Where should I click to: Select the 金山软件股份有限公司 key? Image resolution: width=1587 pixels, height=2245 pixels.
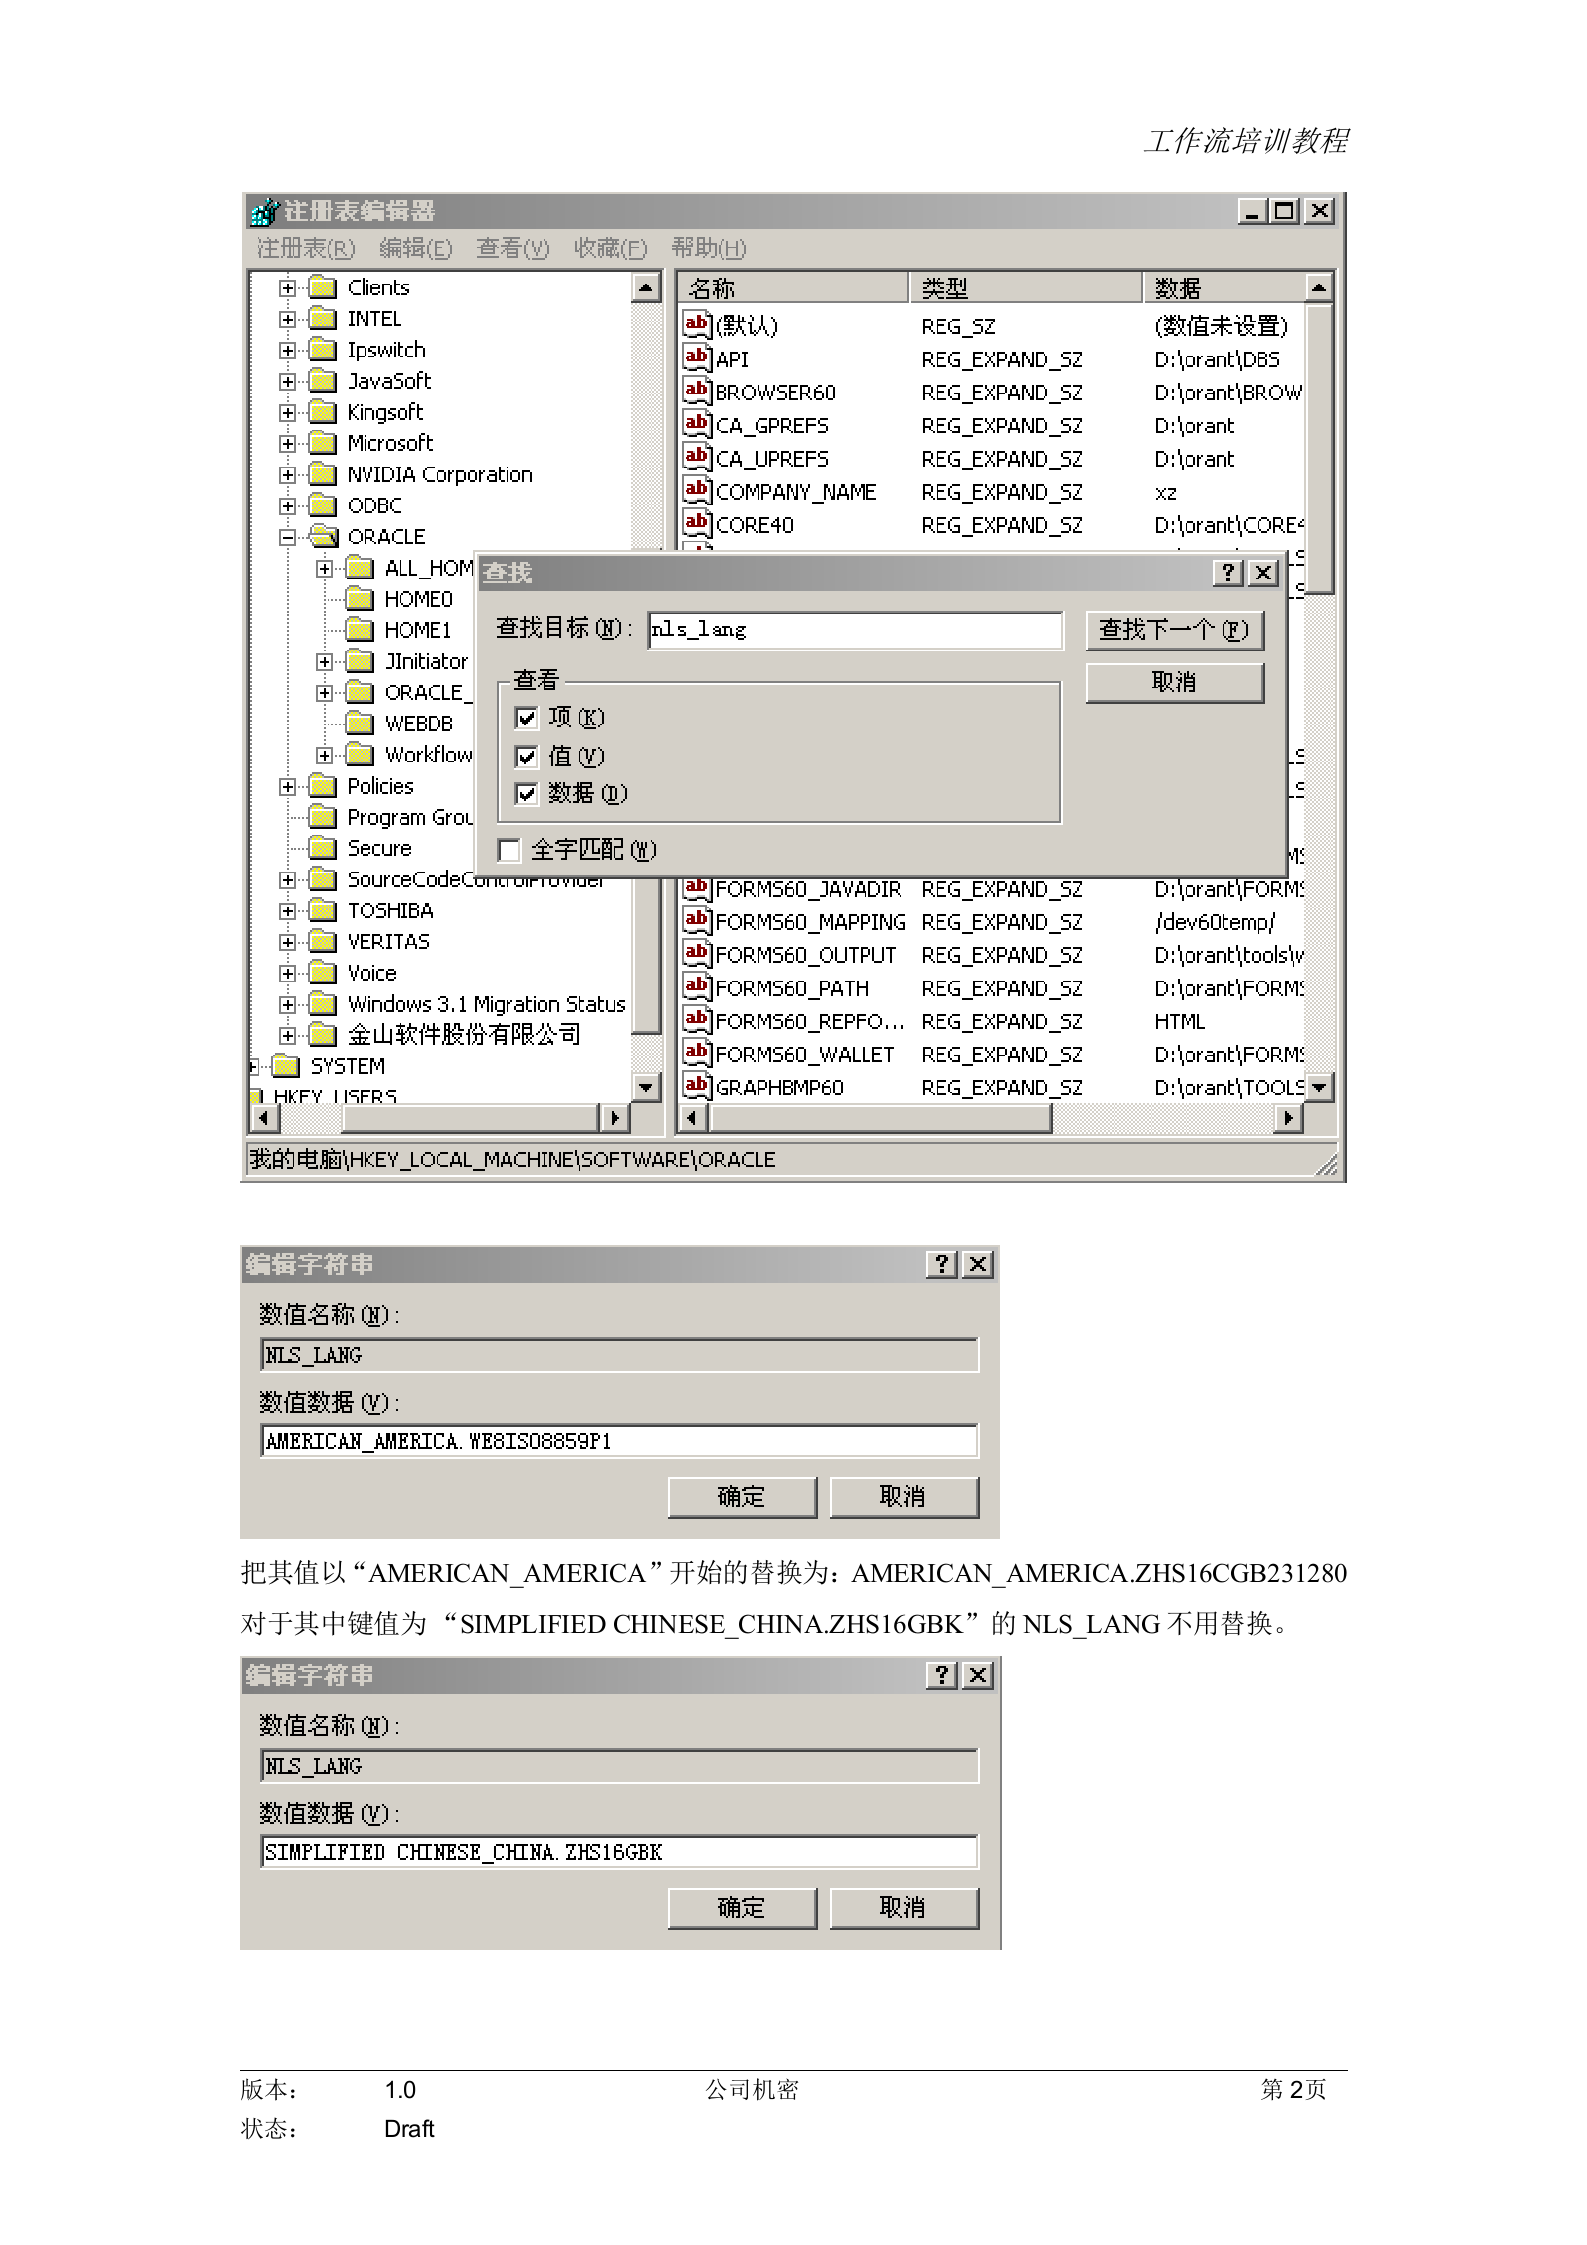point(463,1035)
